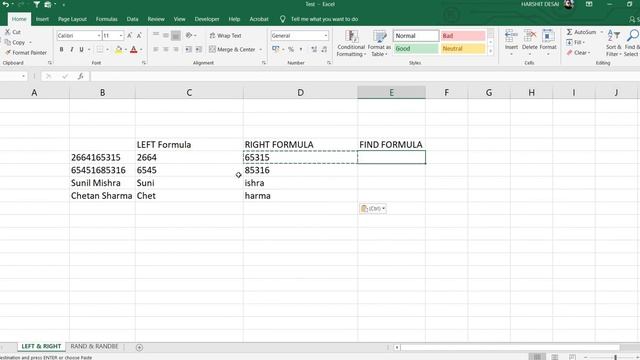
Task: Click the Percent Style icon
Action: click(x=291, y=49)
